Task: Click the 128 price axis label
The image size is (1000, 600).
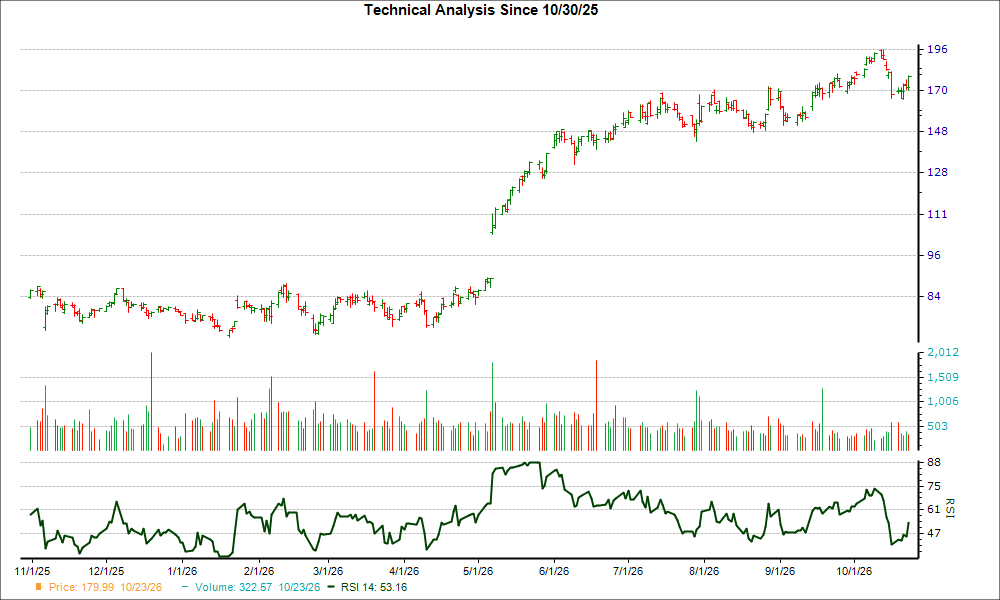Action: click(x=937, y=172)
